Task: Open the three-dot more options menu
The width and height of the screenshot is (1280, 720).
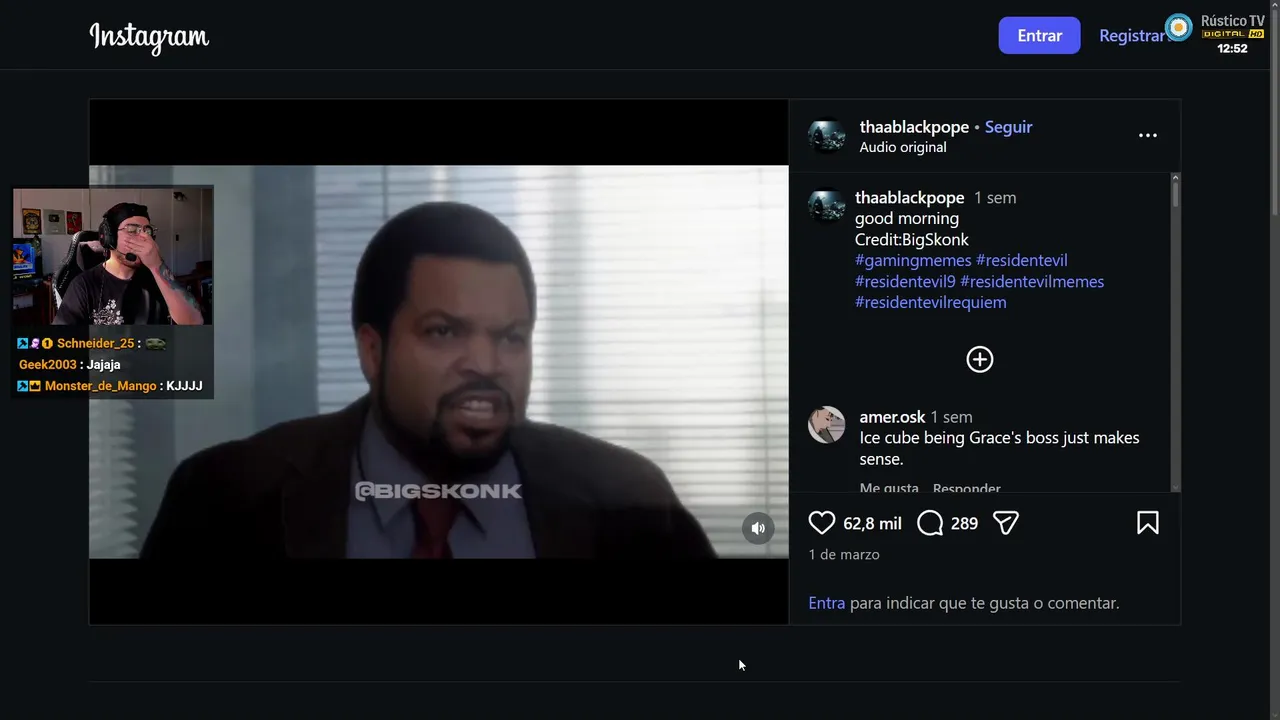Action: [x=1148, y=135]
